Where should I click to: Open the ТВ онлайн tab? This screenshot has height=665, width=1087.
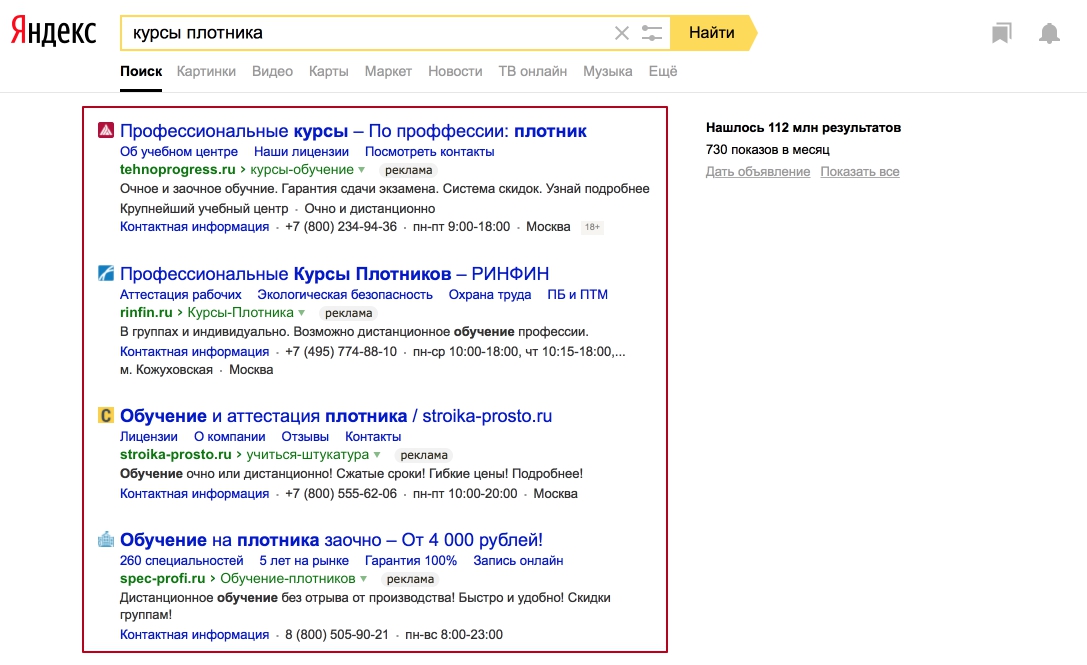pyautogui.click(x=532, y=71)
